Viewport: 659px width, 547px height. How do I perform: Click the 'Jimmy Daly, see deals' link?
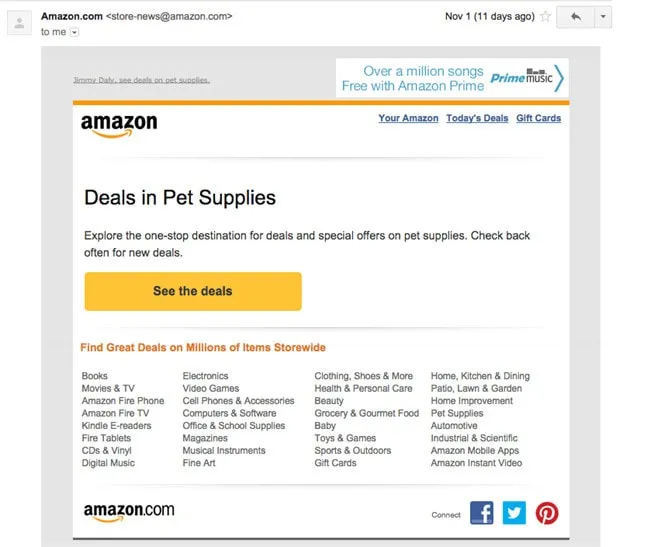click(141, 80)
